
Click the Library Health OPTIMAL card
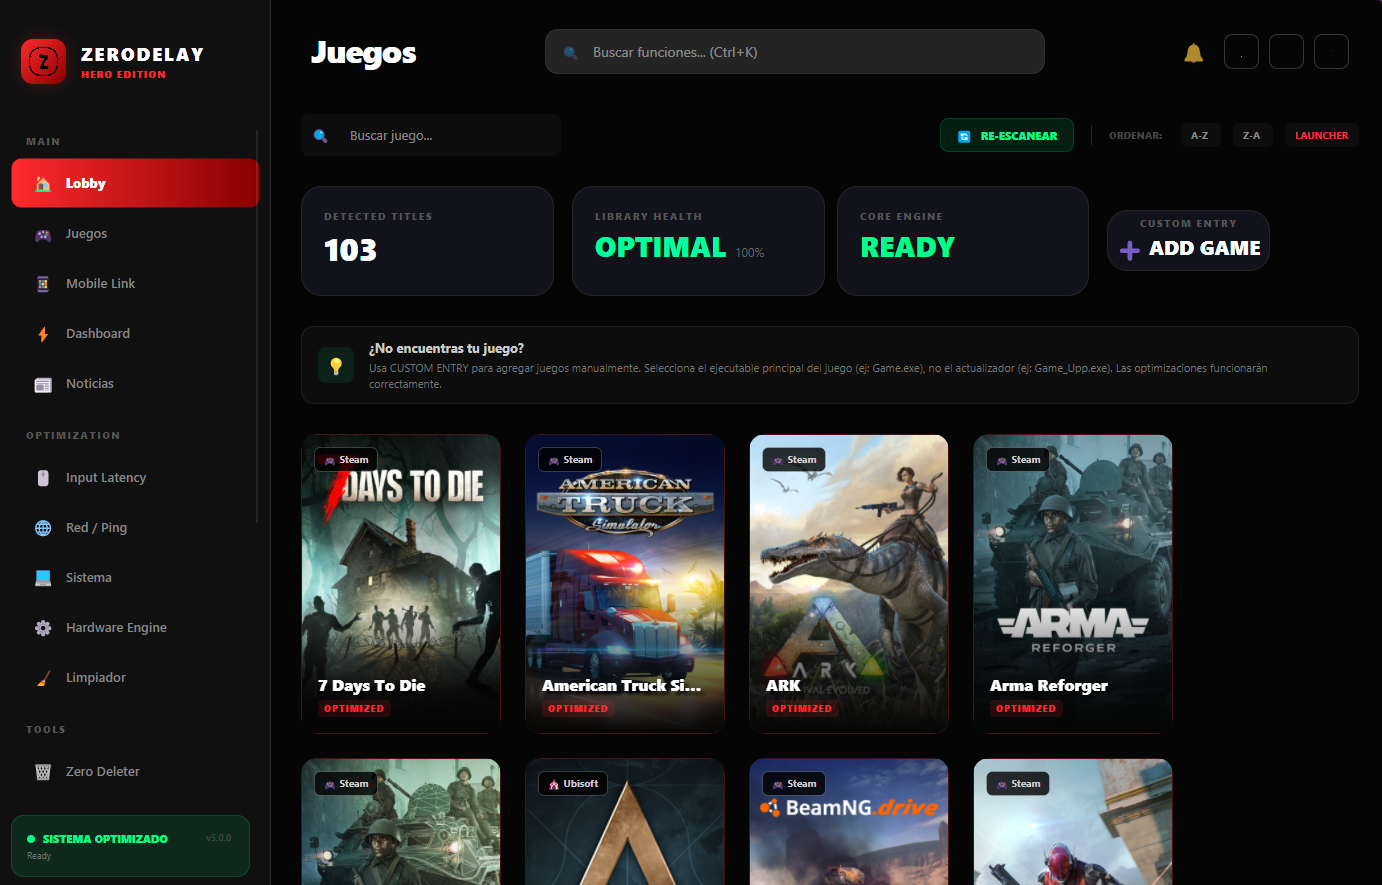coord(698,241)
